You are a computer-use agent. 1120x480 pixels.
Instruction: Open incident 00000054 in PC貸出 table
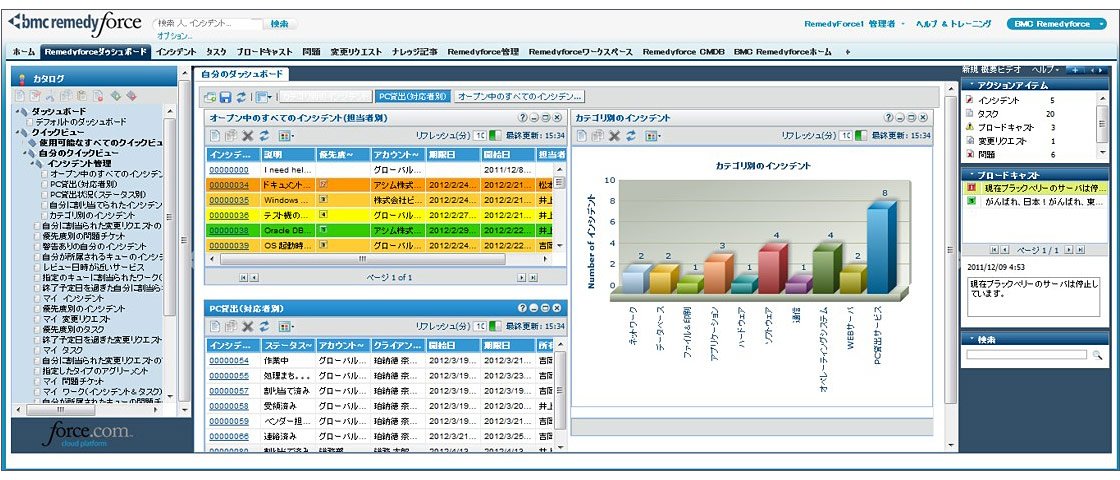(229, 360)
